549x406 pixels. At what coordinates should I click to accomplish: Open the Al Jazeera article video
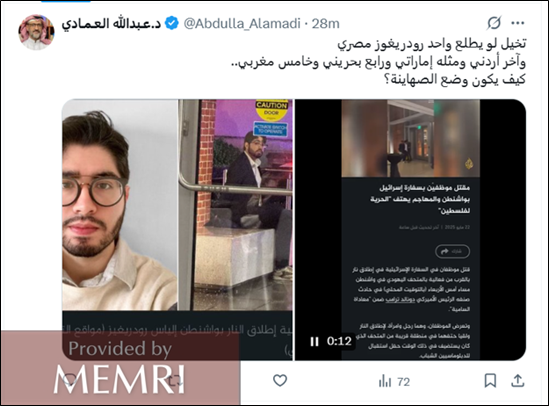click(410, 230)
